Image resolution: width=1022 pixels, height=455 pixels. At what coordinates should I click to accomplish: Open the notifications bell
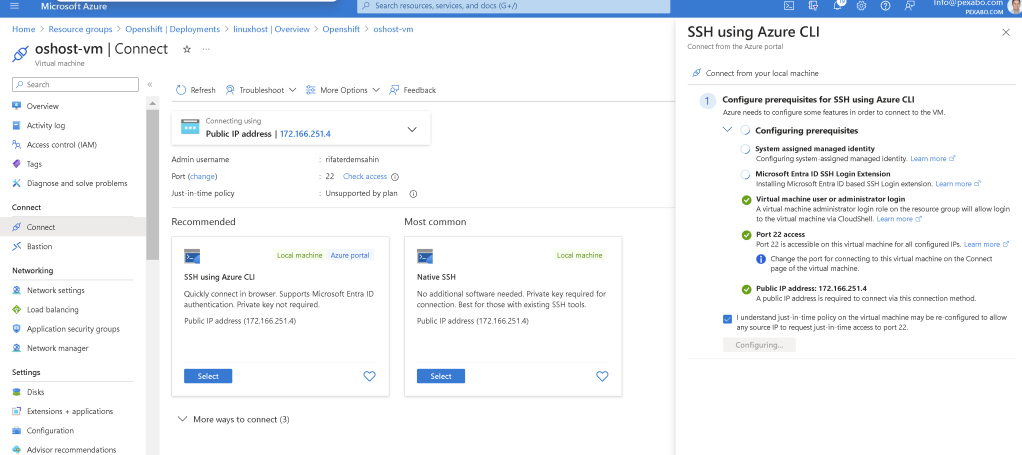pyautogui.click(x=838, y=5)
